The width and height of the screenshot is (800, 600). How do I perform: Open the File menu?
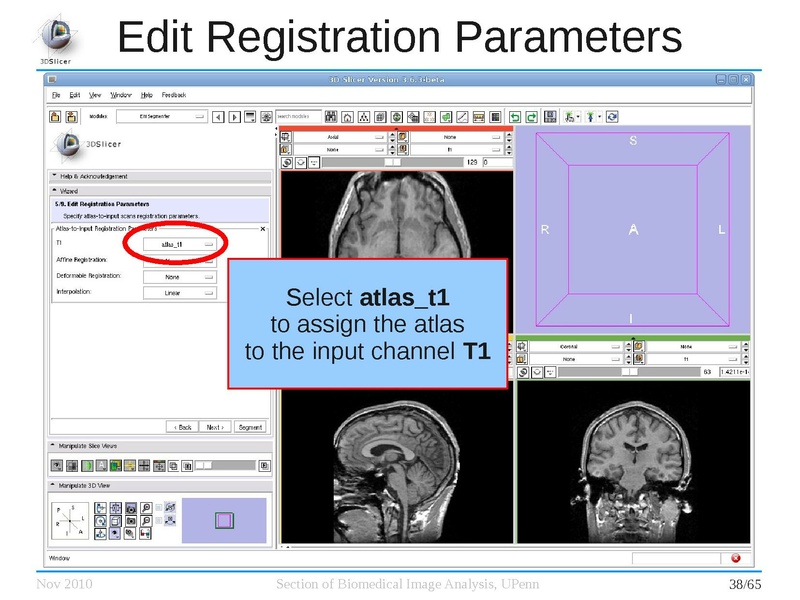[x=55, y=94]
